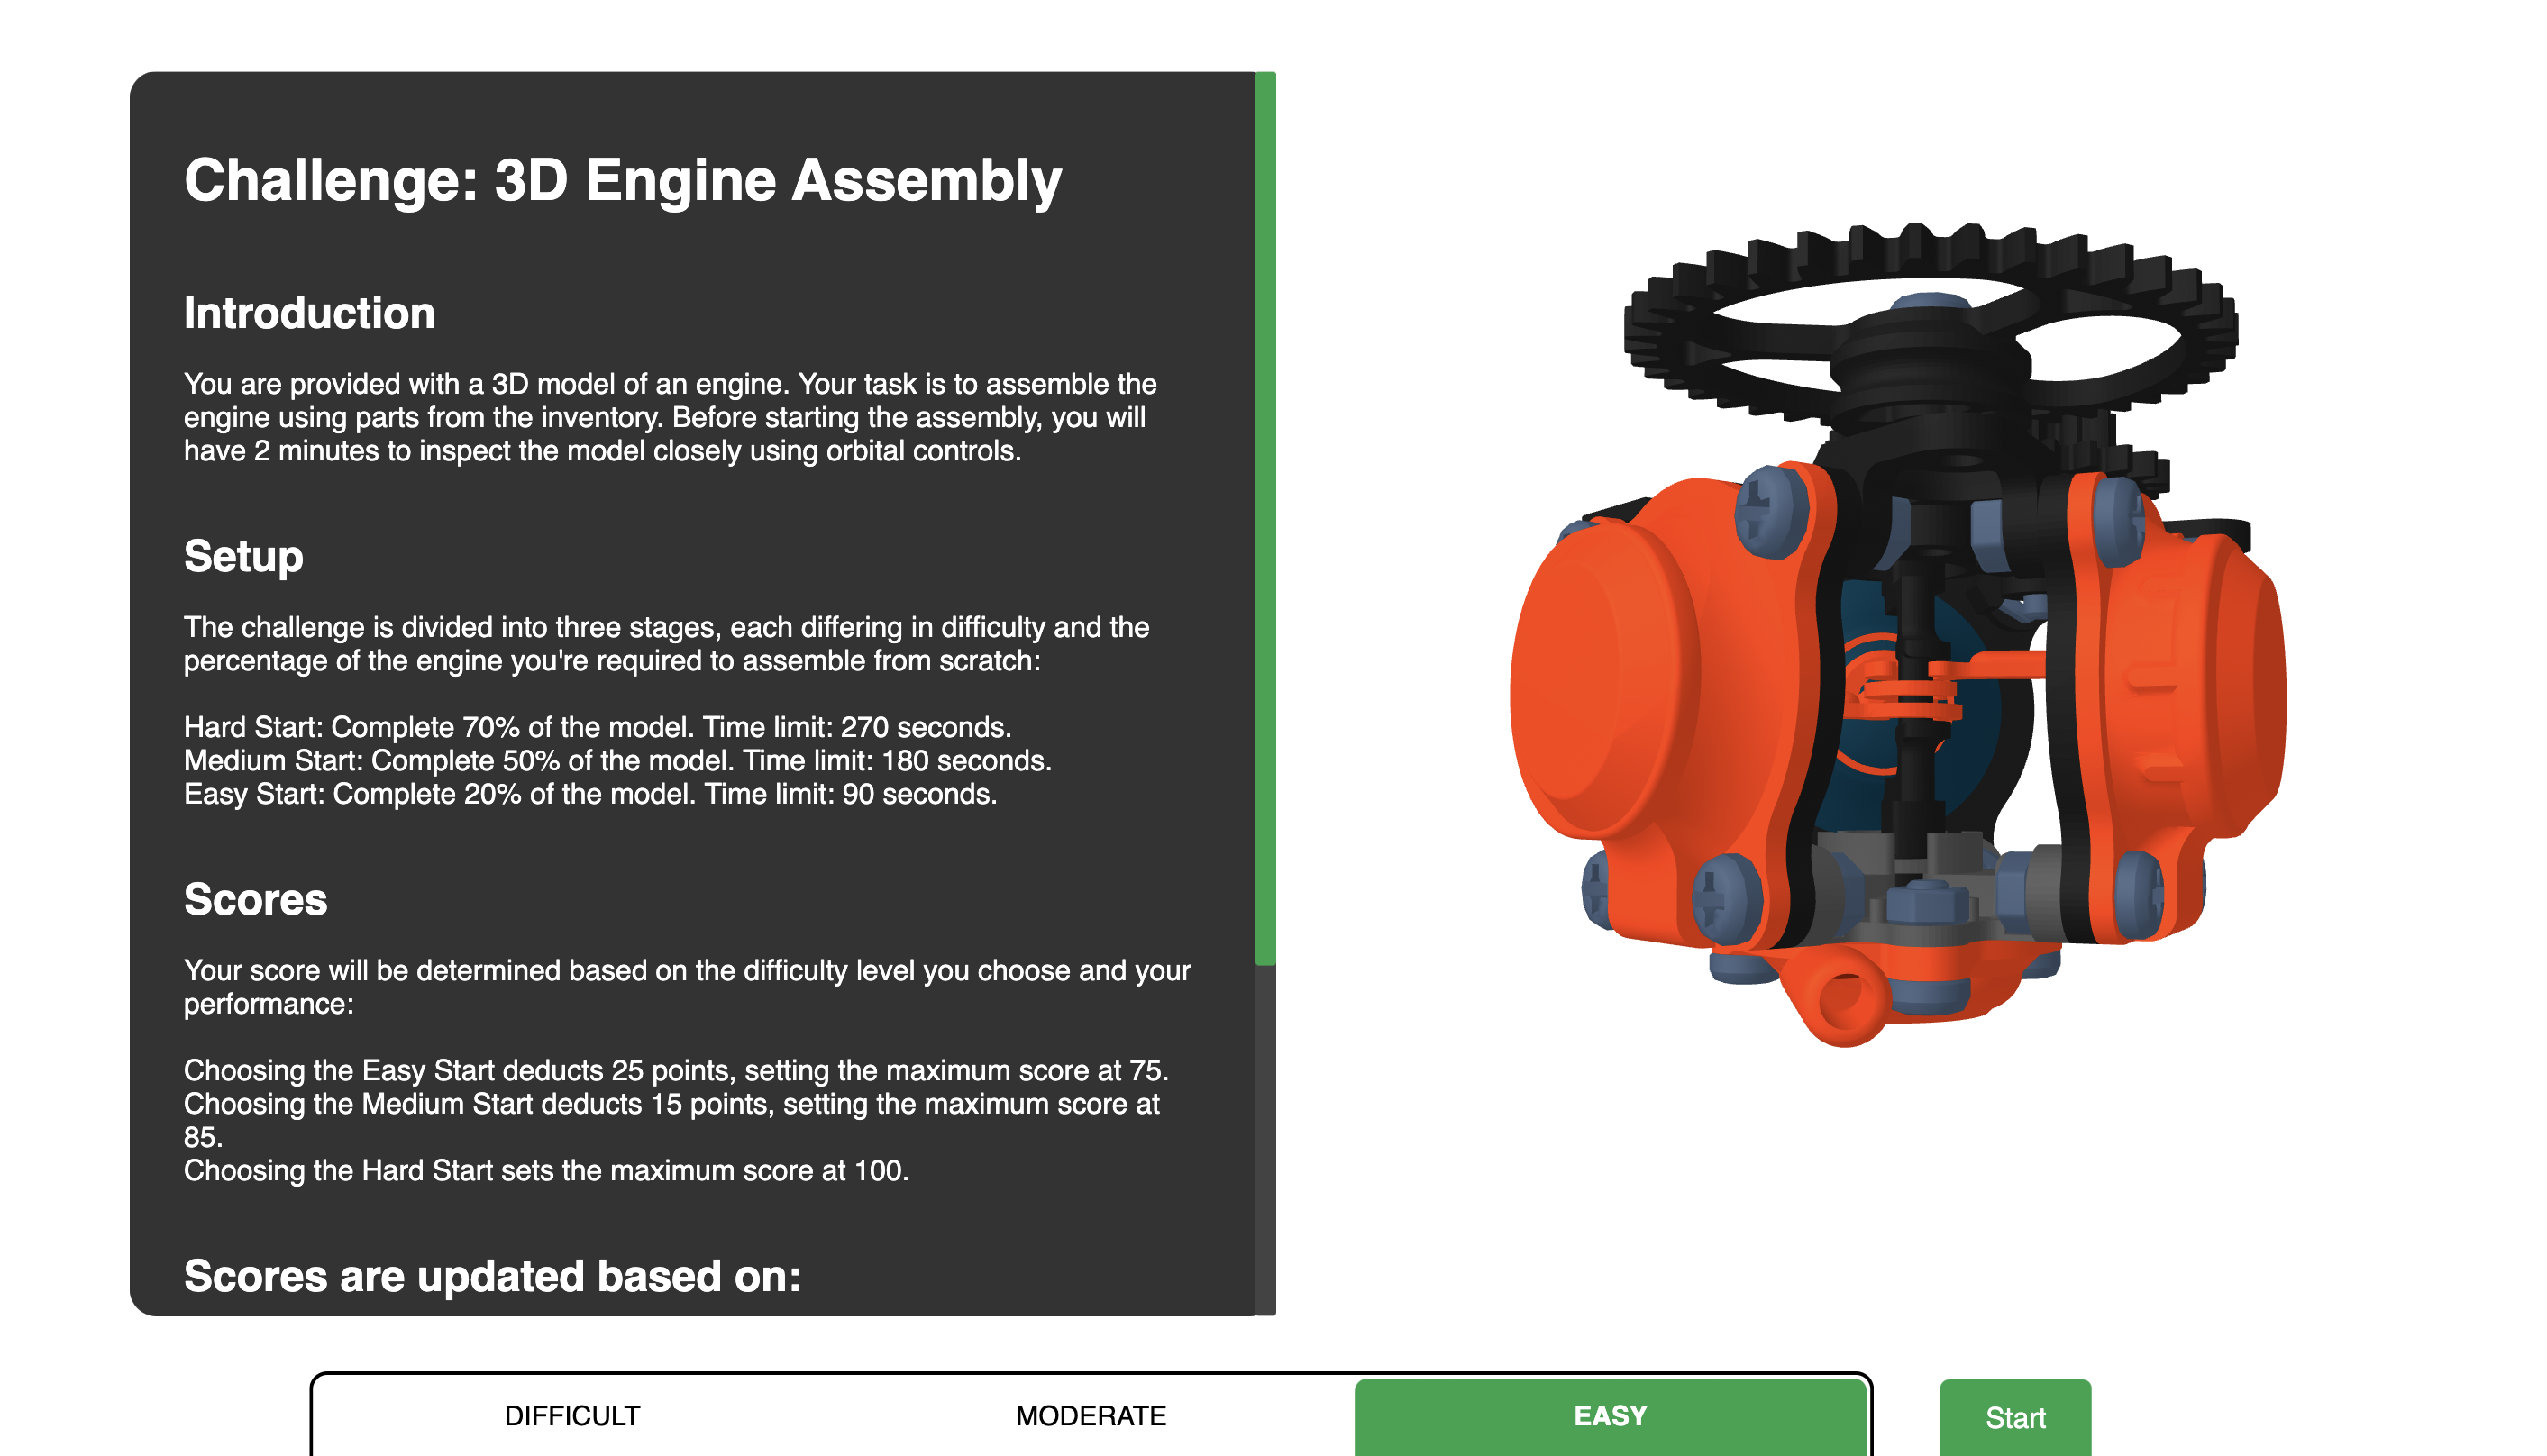Image resolution: width=2547 pixels, height=1456 pixels.
Task: Click the Setup section heading
Action: [243, 556]
